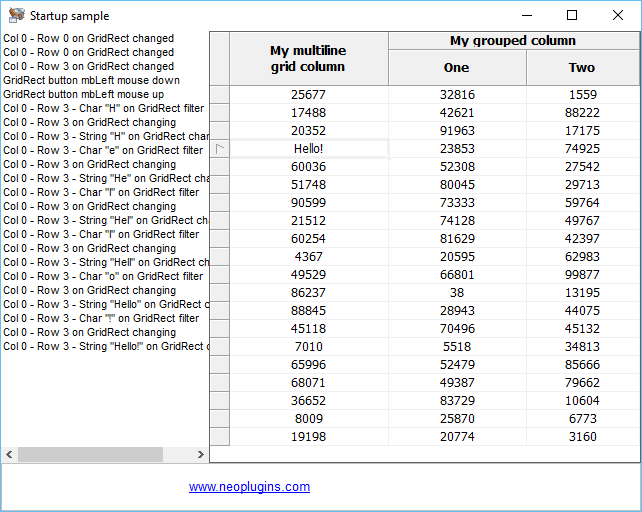Select cell 23853

[457, 149]
